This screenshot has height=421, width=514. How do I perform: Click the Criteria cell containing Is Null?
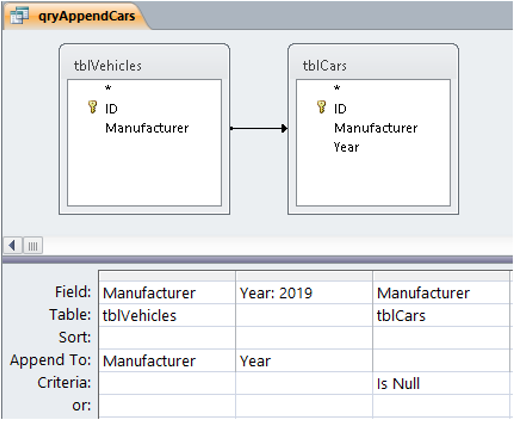pyautogui.click(x=441, y=383)
